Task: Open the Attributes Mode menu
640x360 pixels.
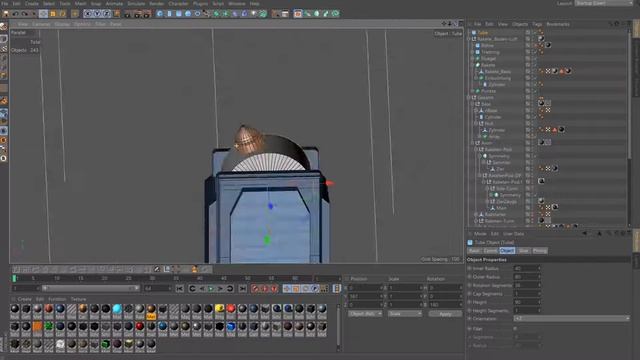Action: (x=480, y=234)
